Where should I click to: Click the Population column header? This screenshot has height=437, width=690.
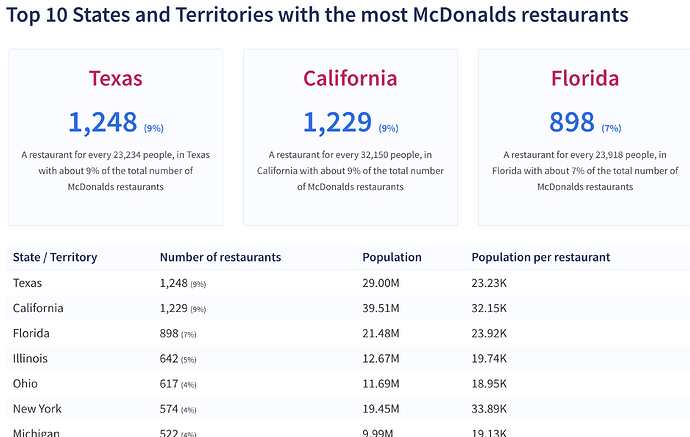coord(392,257)
